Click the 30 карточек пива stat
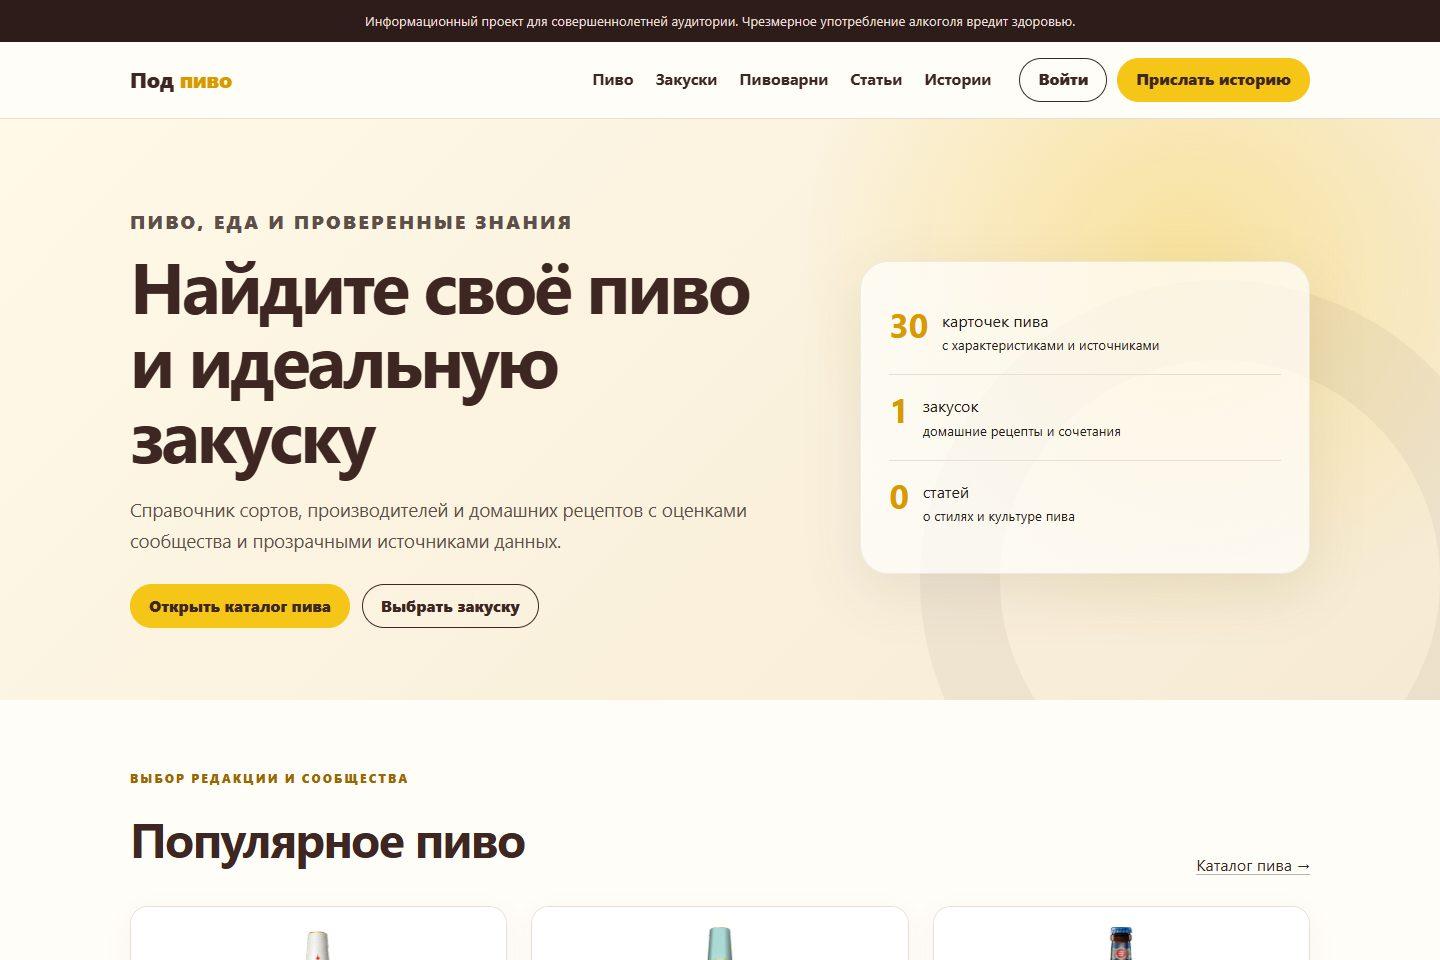Image resolution: width=1440 pixels, height=960 pixels. pyautogui.click(x=1085, y=332)
